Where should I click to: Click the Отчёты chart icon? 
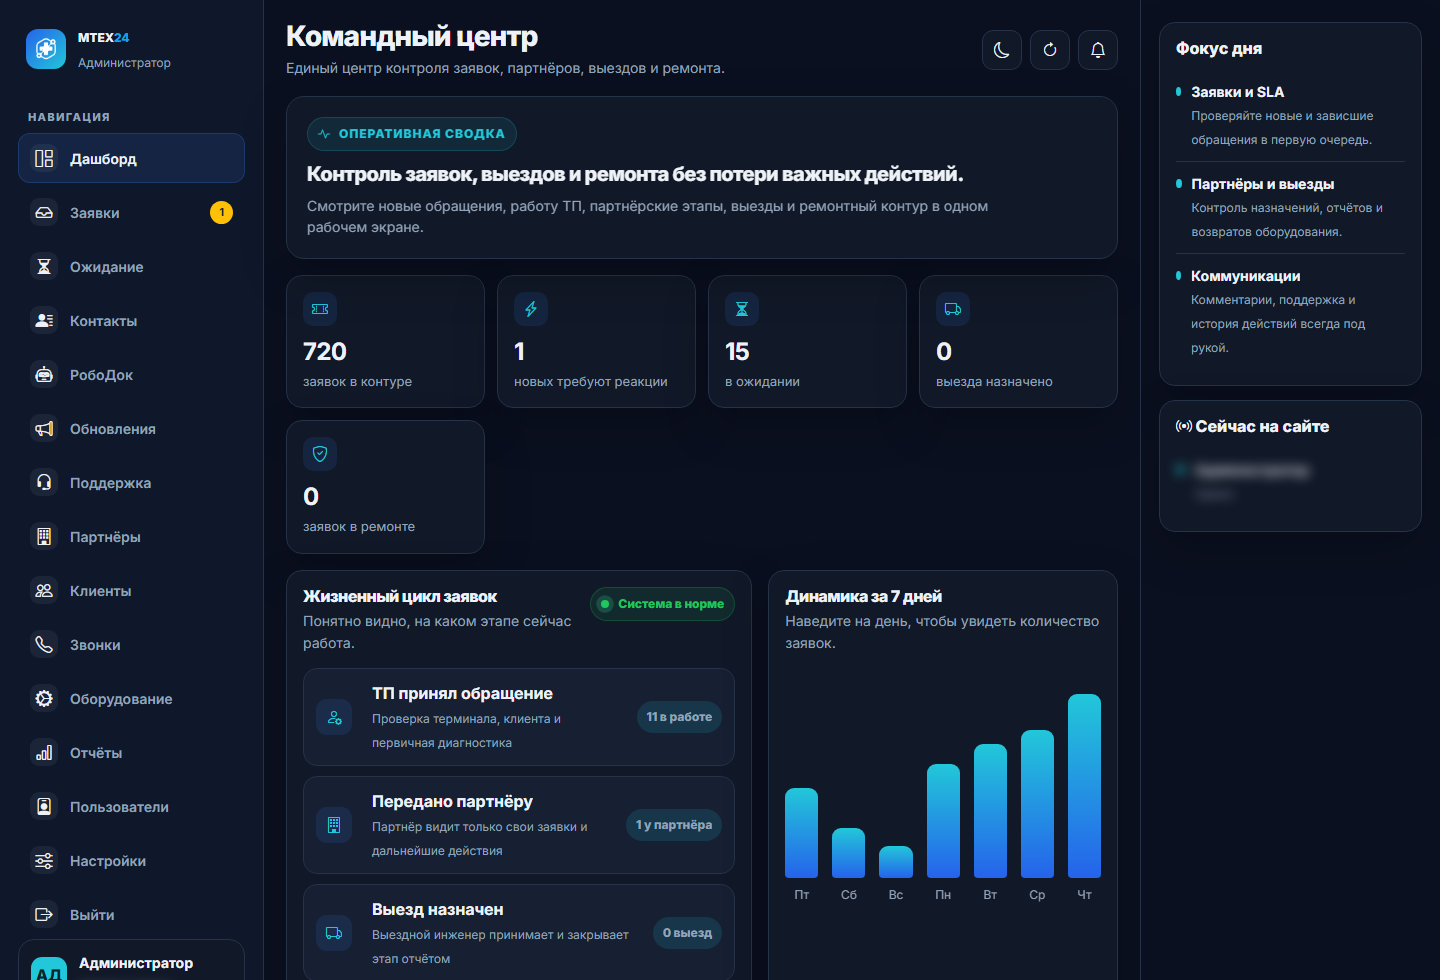(44, 752)
